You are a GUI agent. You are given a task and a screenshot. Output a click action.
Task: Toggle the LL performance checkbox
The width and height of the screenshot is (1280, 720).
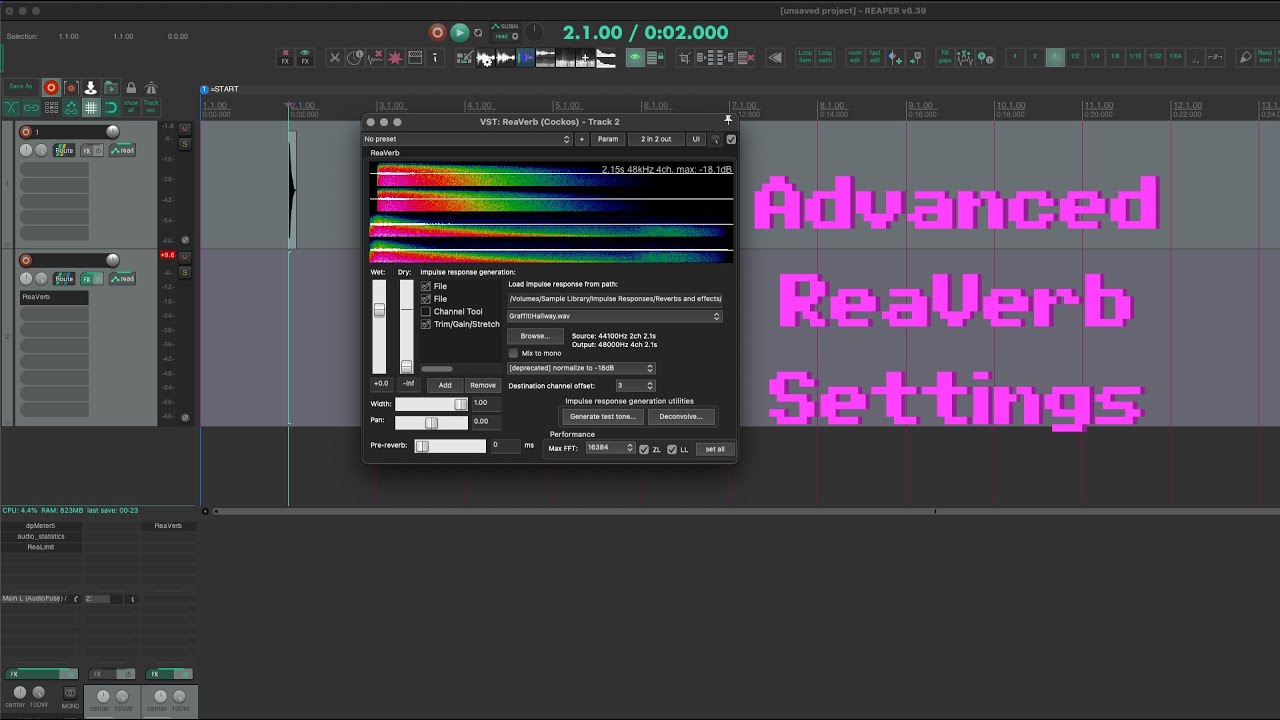tap(672, 449)
